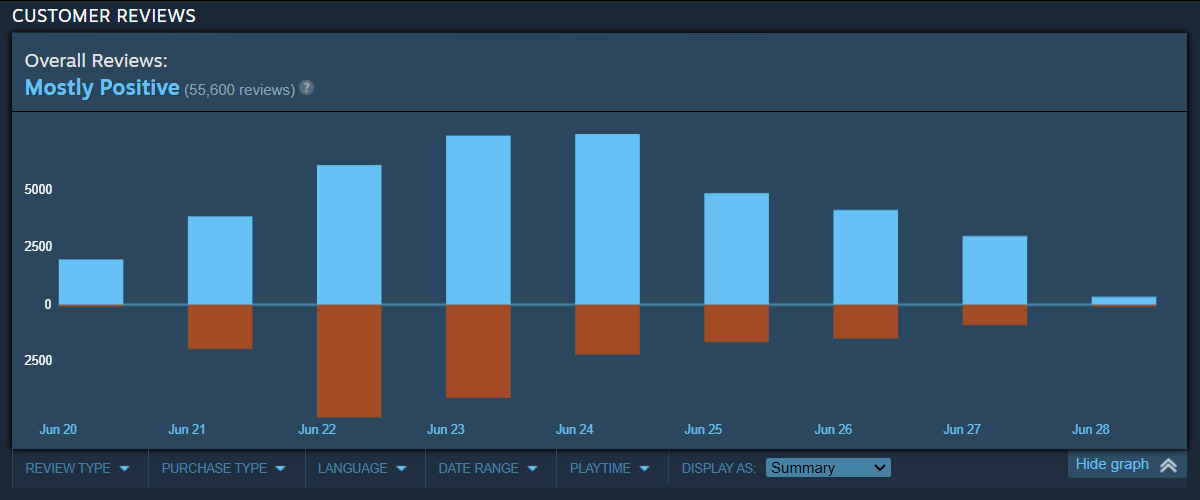Select the Jun 22 positive blue bar
The height and width of the screenshot is (500, 1200).
point(349,235)
